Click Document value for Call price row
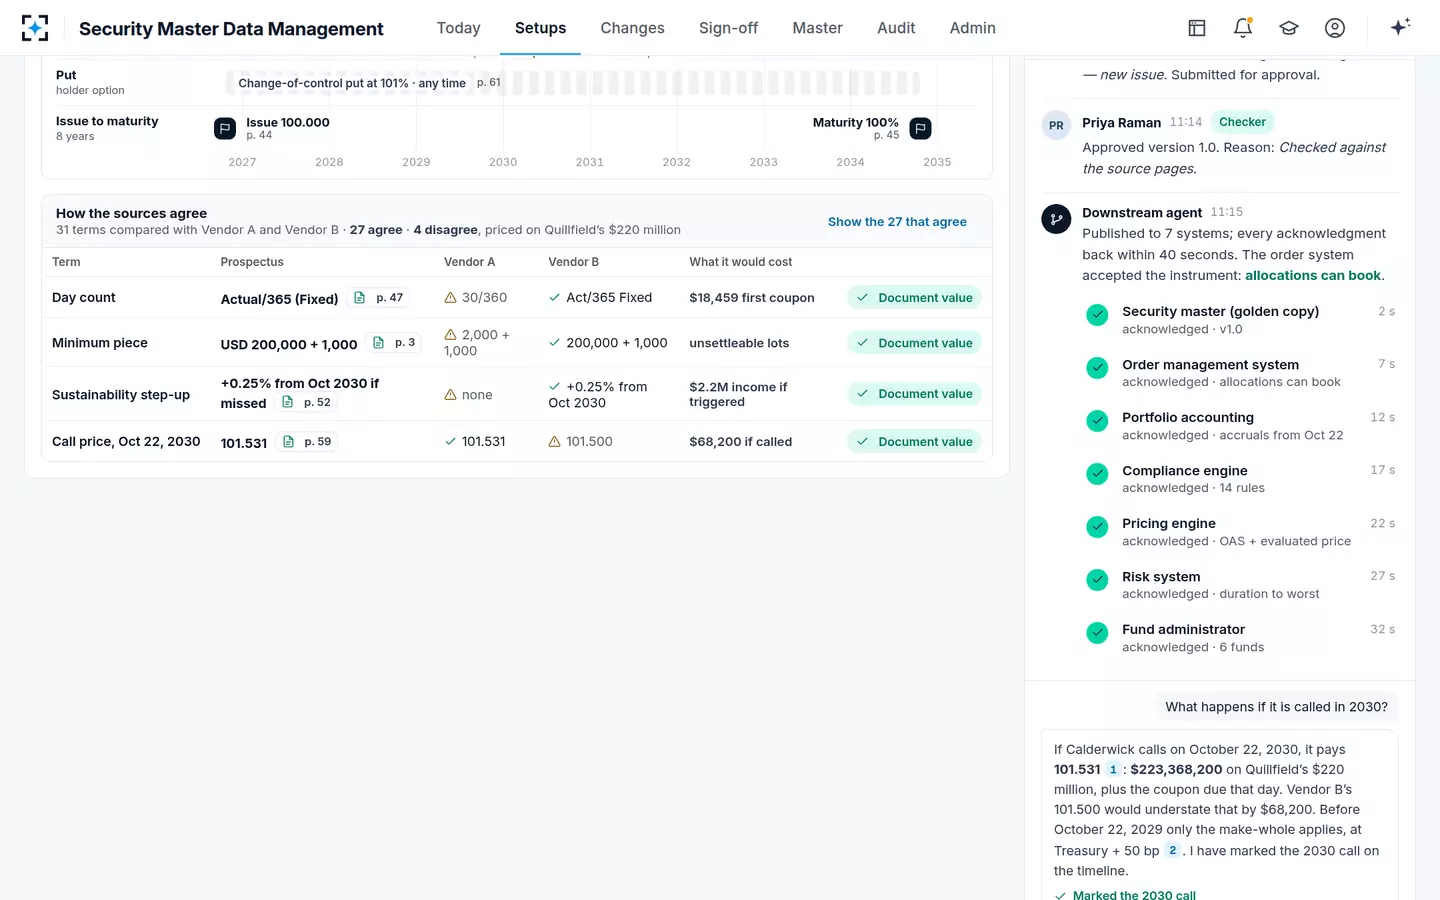Viewport: 1440px width, 900px height. click(915, 441)
